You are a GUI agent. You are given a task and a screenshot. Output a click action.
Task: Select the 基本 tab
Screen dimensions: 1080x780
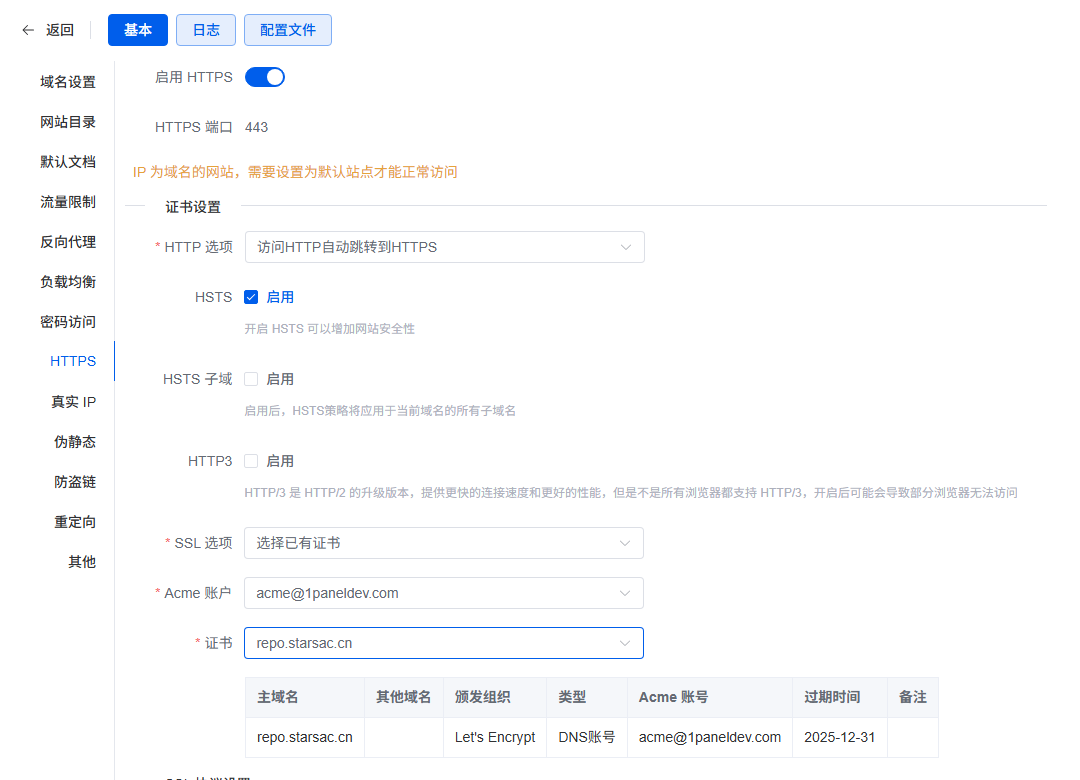138,30
